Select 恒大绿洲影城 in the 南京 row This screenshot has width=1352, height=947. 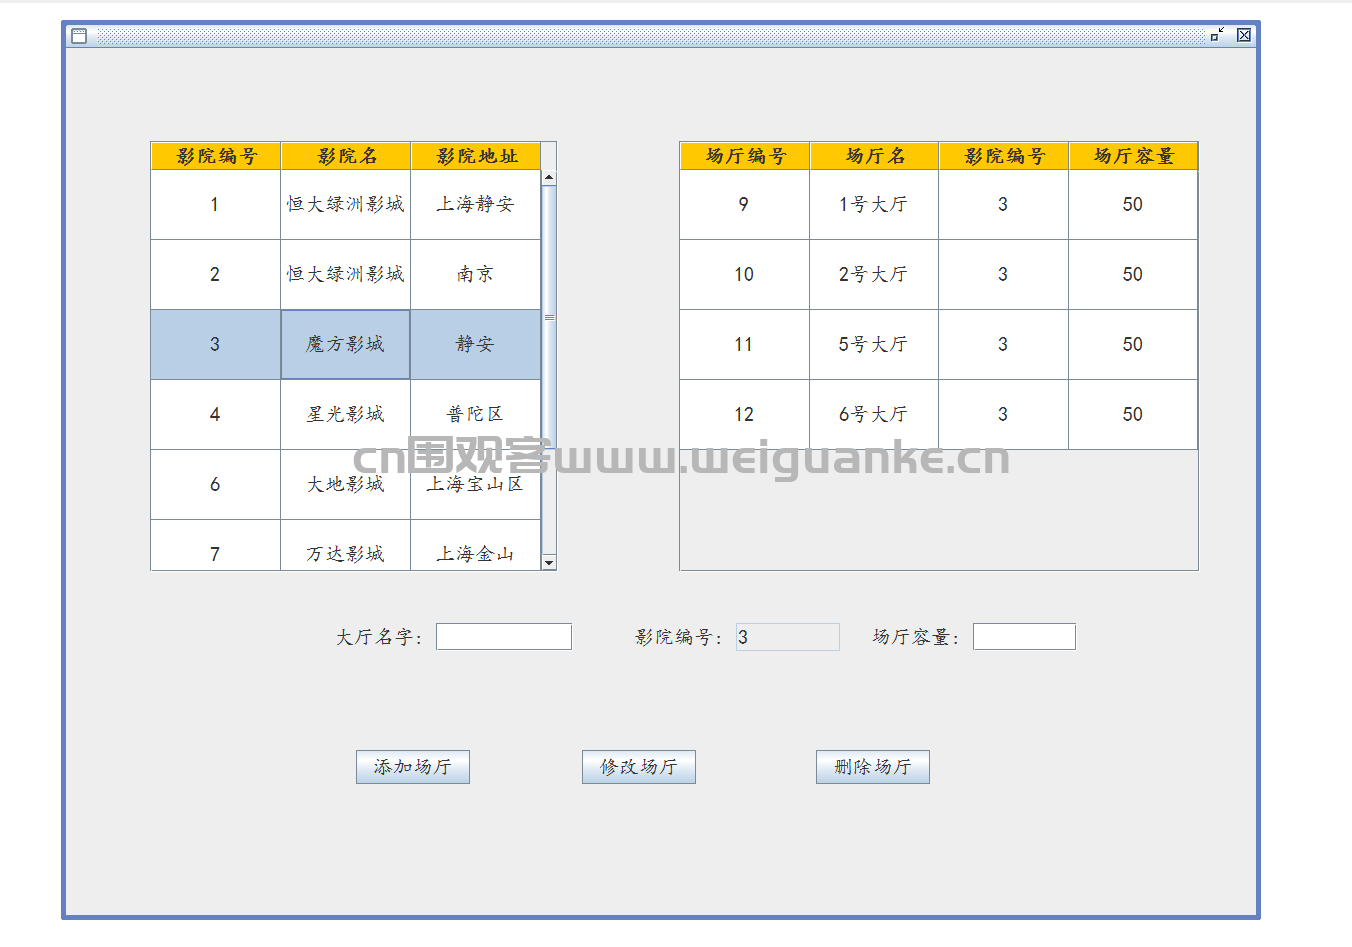(346, 275)
